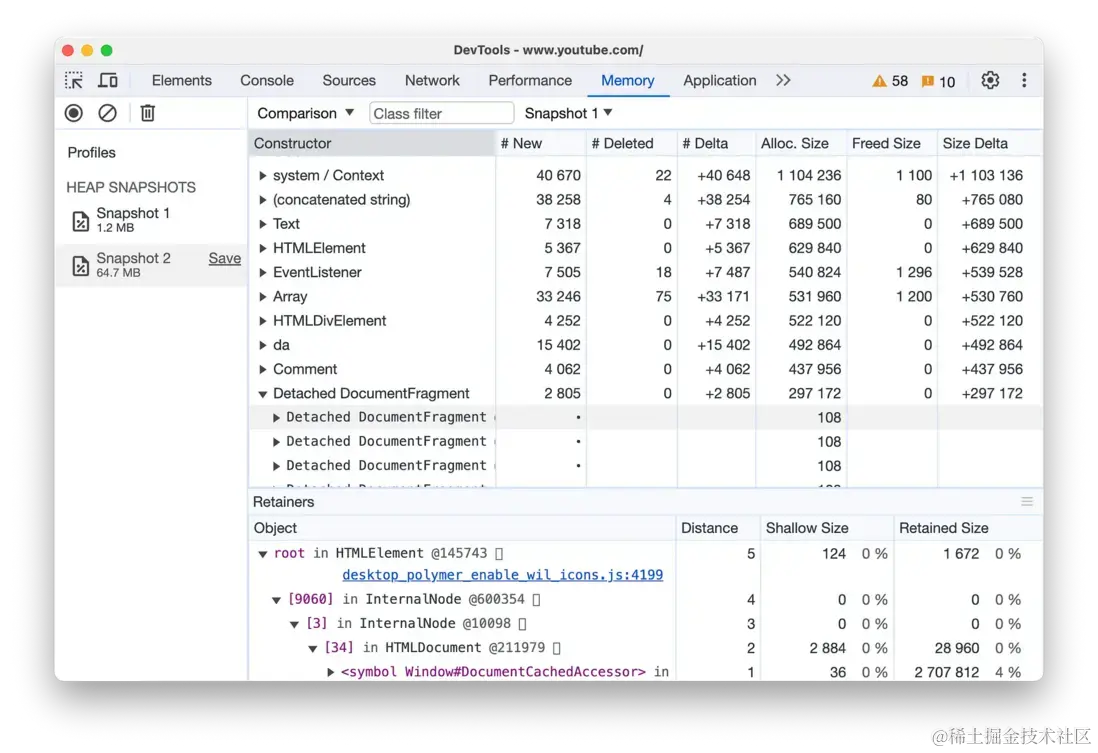Click node link icon after HTMLElement @145743
Image resolution: width=1098 pixels, height=753 pixels.
(x=499, y=553)
